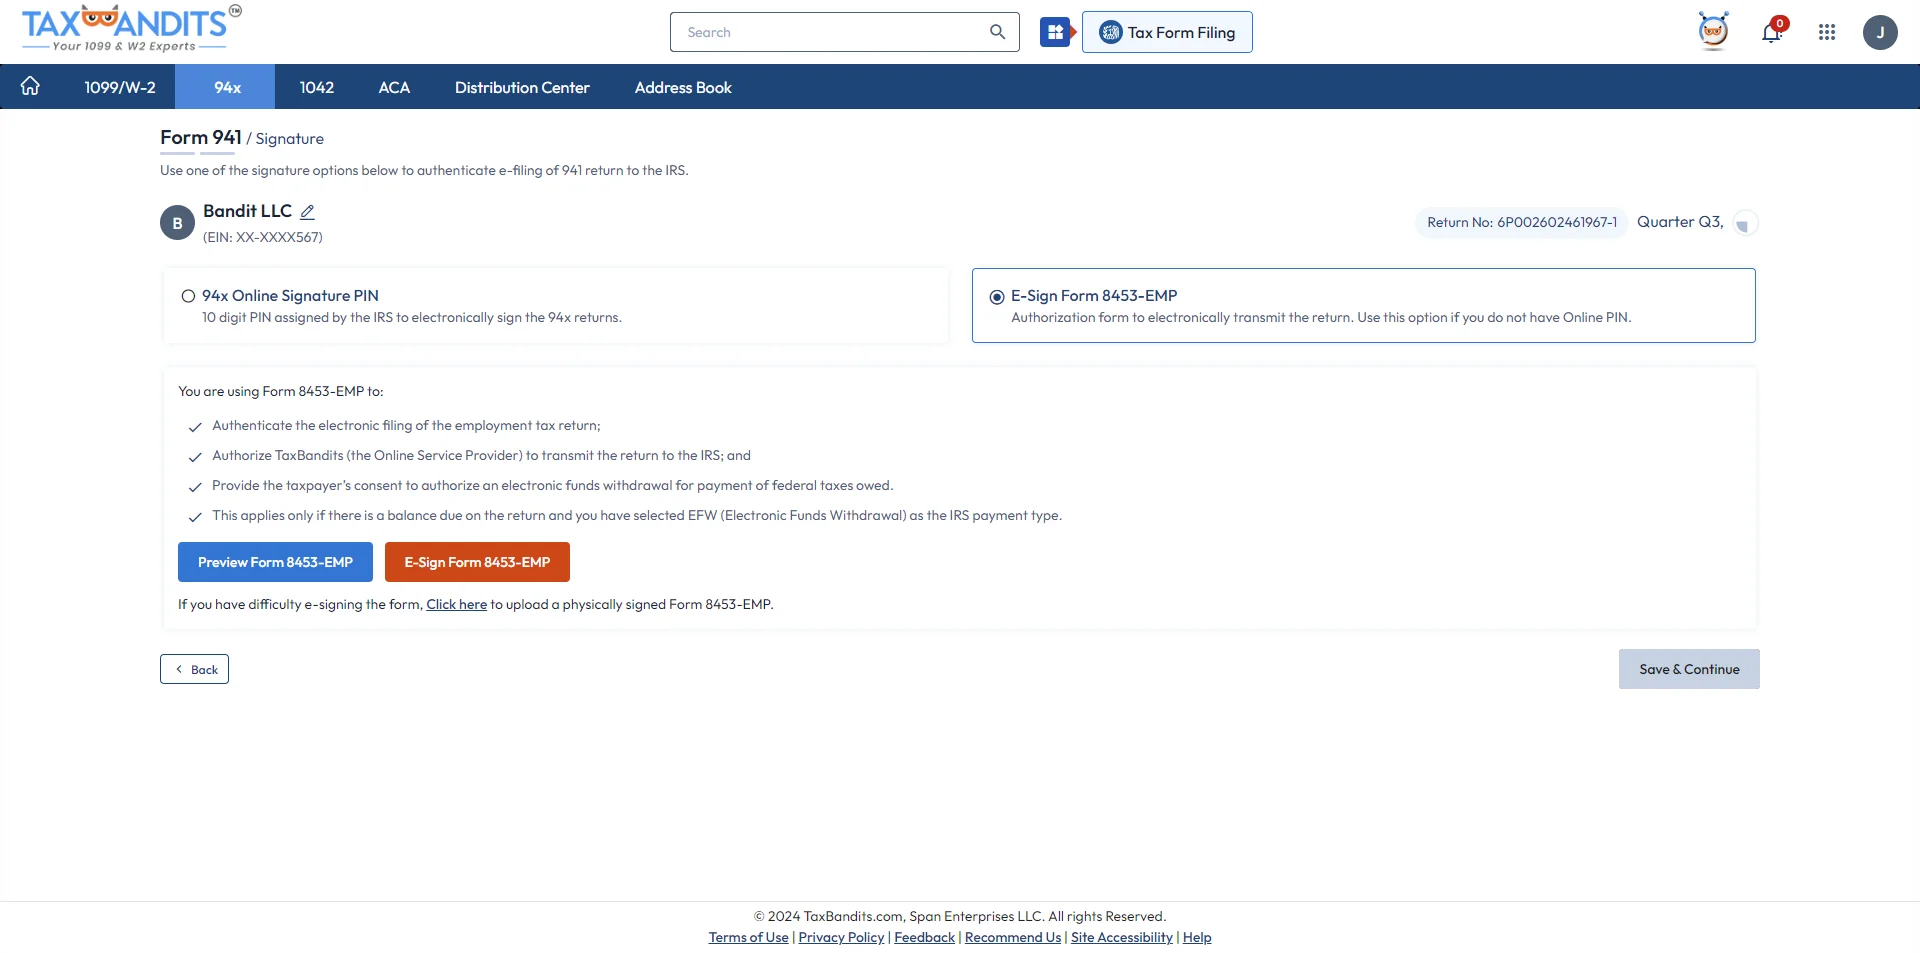Click the J profile avatar
Viewport: 1920px width, 953px height.
click(x=1882, y=32)
